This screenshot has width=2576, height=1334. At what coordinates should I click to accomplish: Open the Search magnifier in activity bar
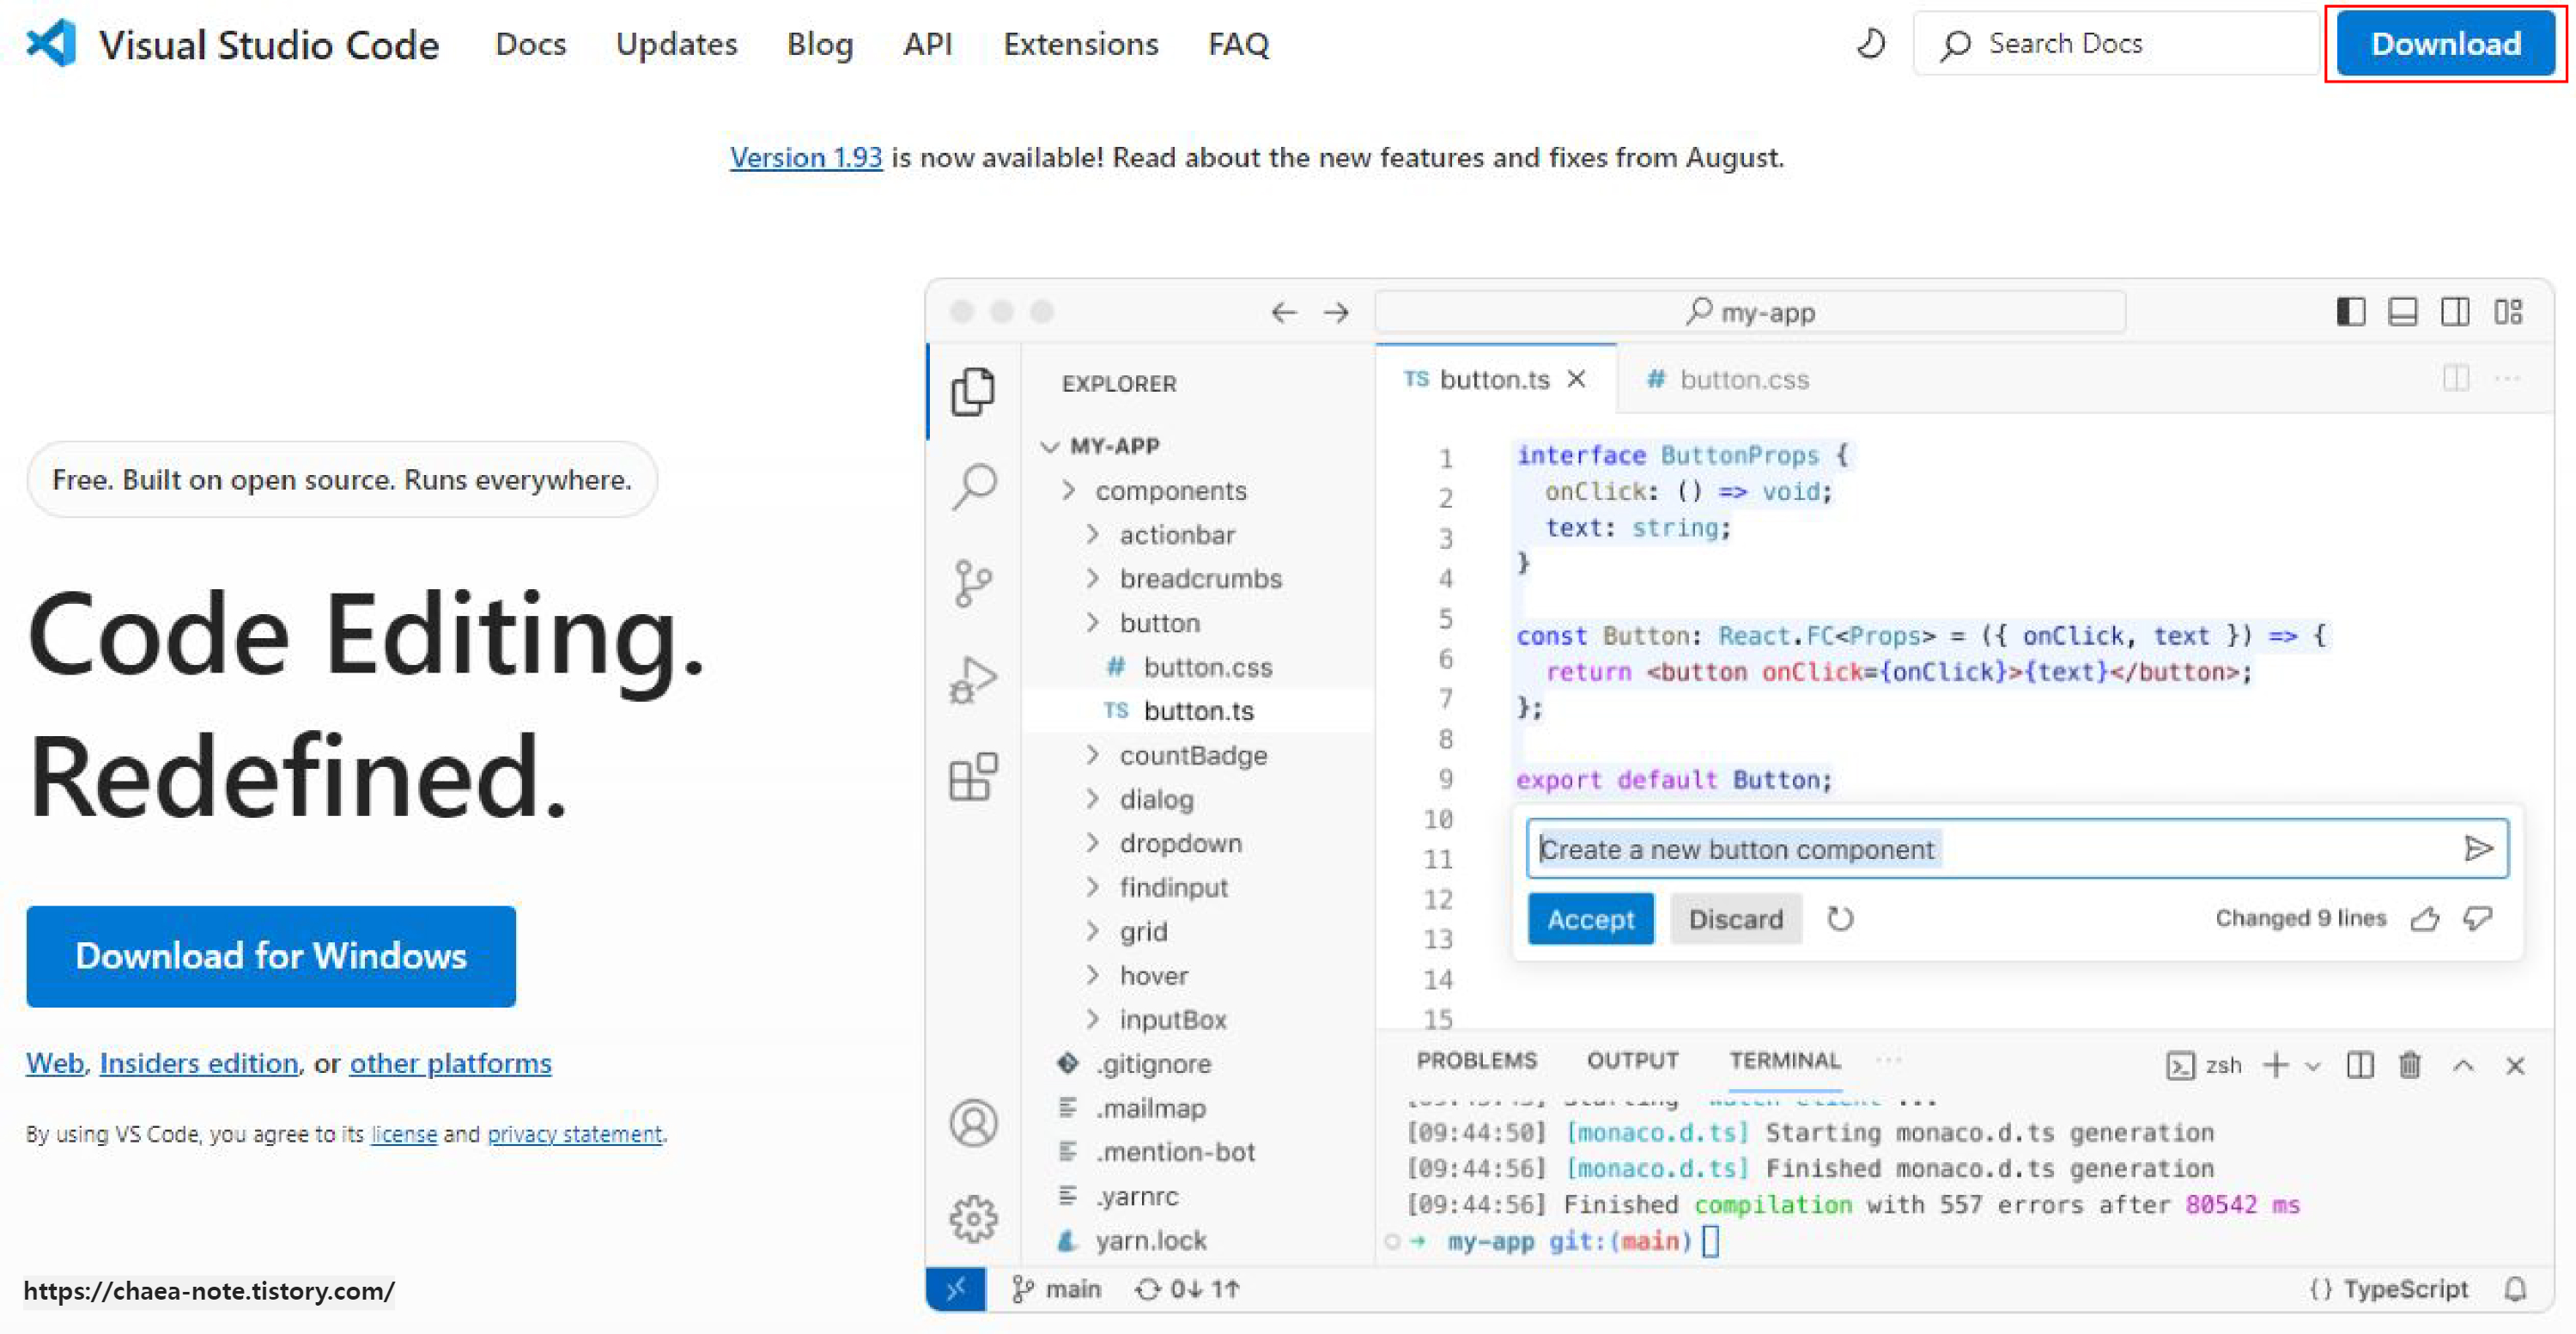[x=974, y=487]
